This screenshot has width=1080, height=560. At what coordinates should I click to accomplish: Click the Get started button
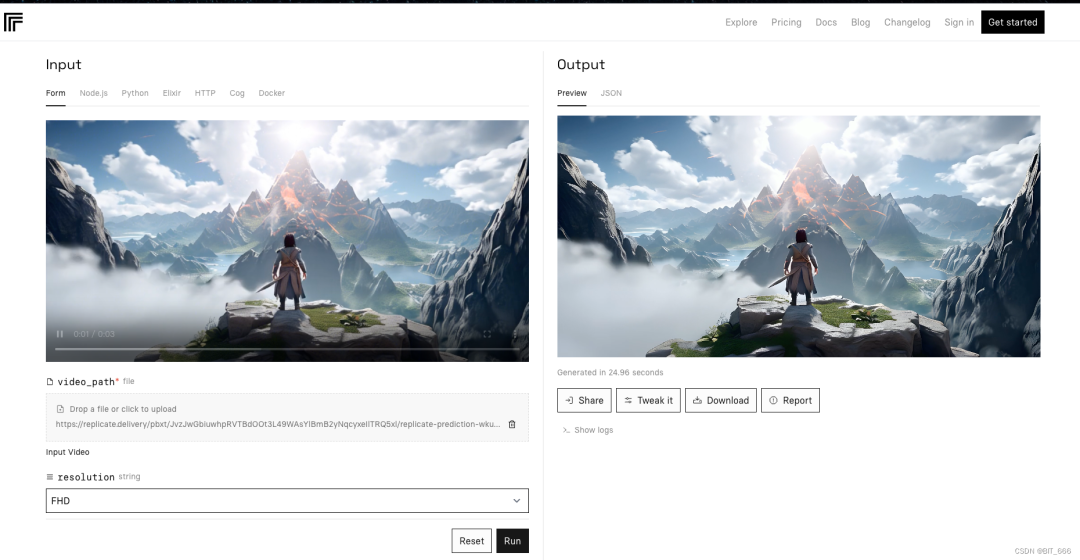click(x=1012, y=22)
